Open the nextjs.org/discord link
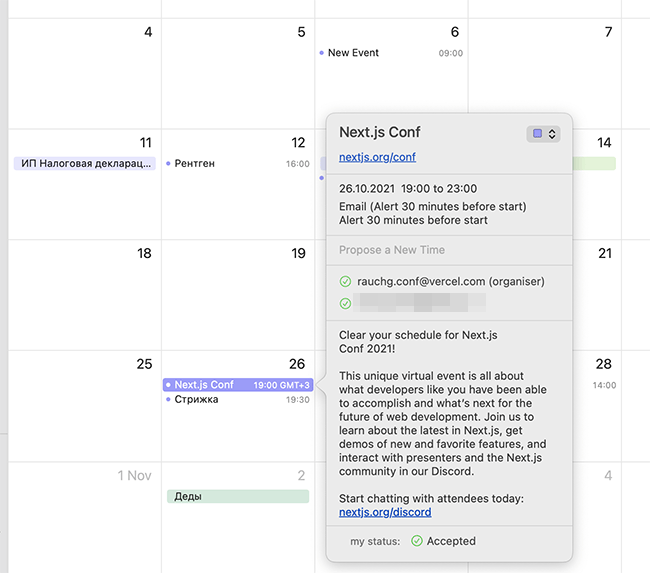 [x=385, y=512]
